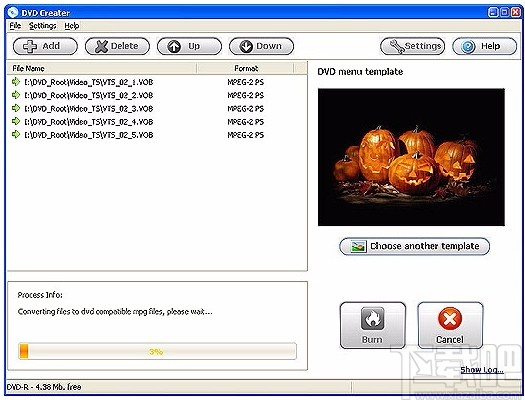Viewport: 525px width, 400px height.
Task: Move selected file Down
Action: (x=261, y=46)
